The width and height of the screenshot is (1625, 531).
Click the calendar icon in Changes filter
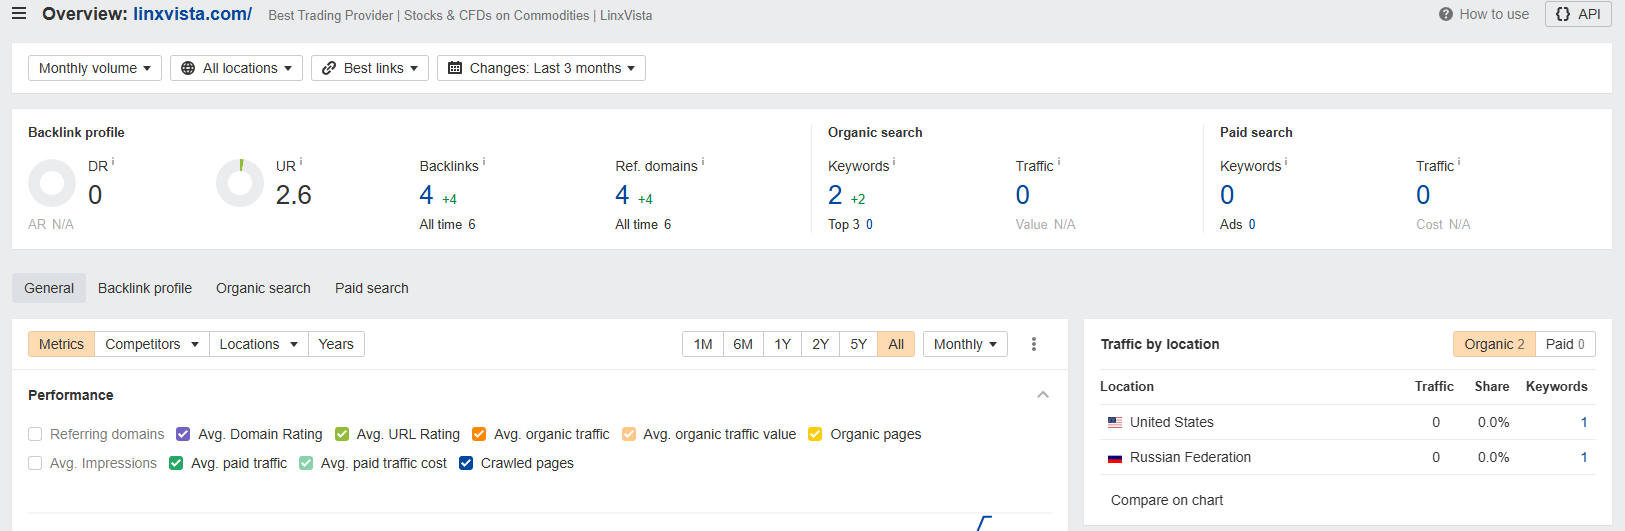point(455,68)
